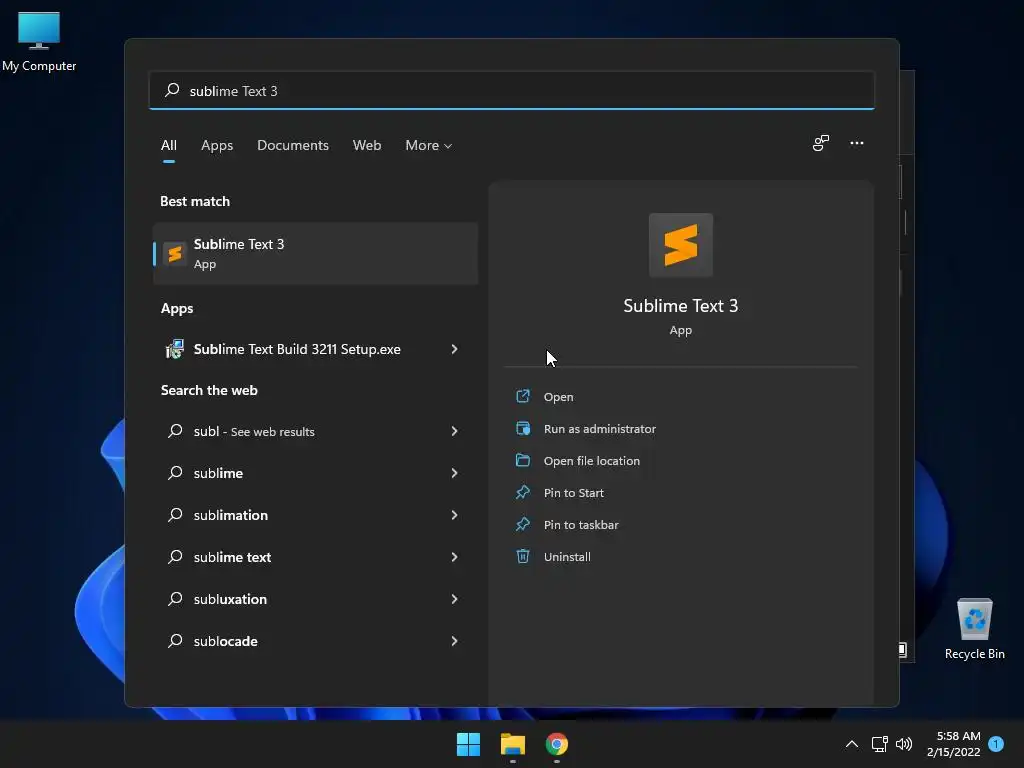This screenshot has height=768, width=1024.
Task: Switch to the Web search tab
Action: 367,145
